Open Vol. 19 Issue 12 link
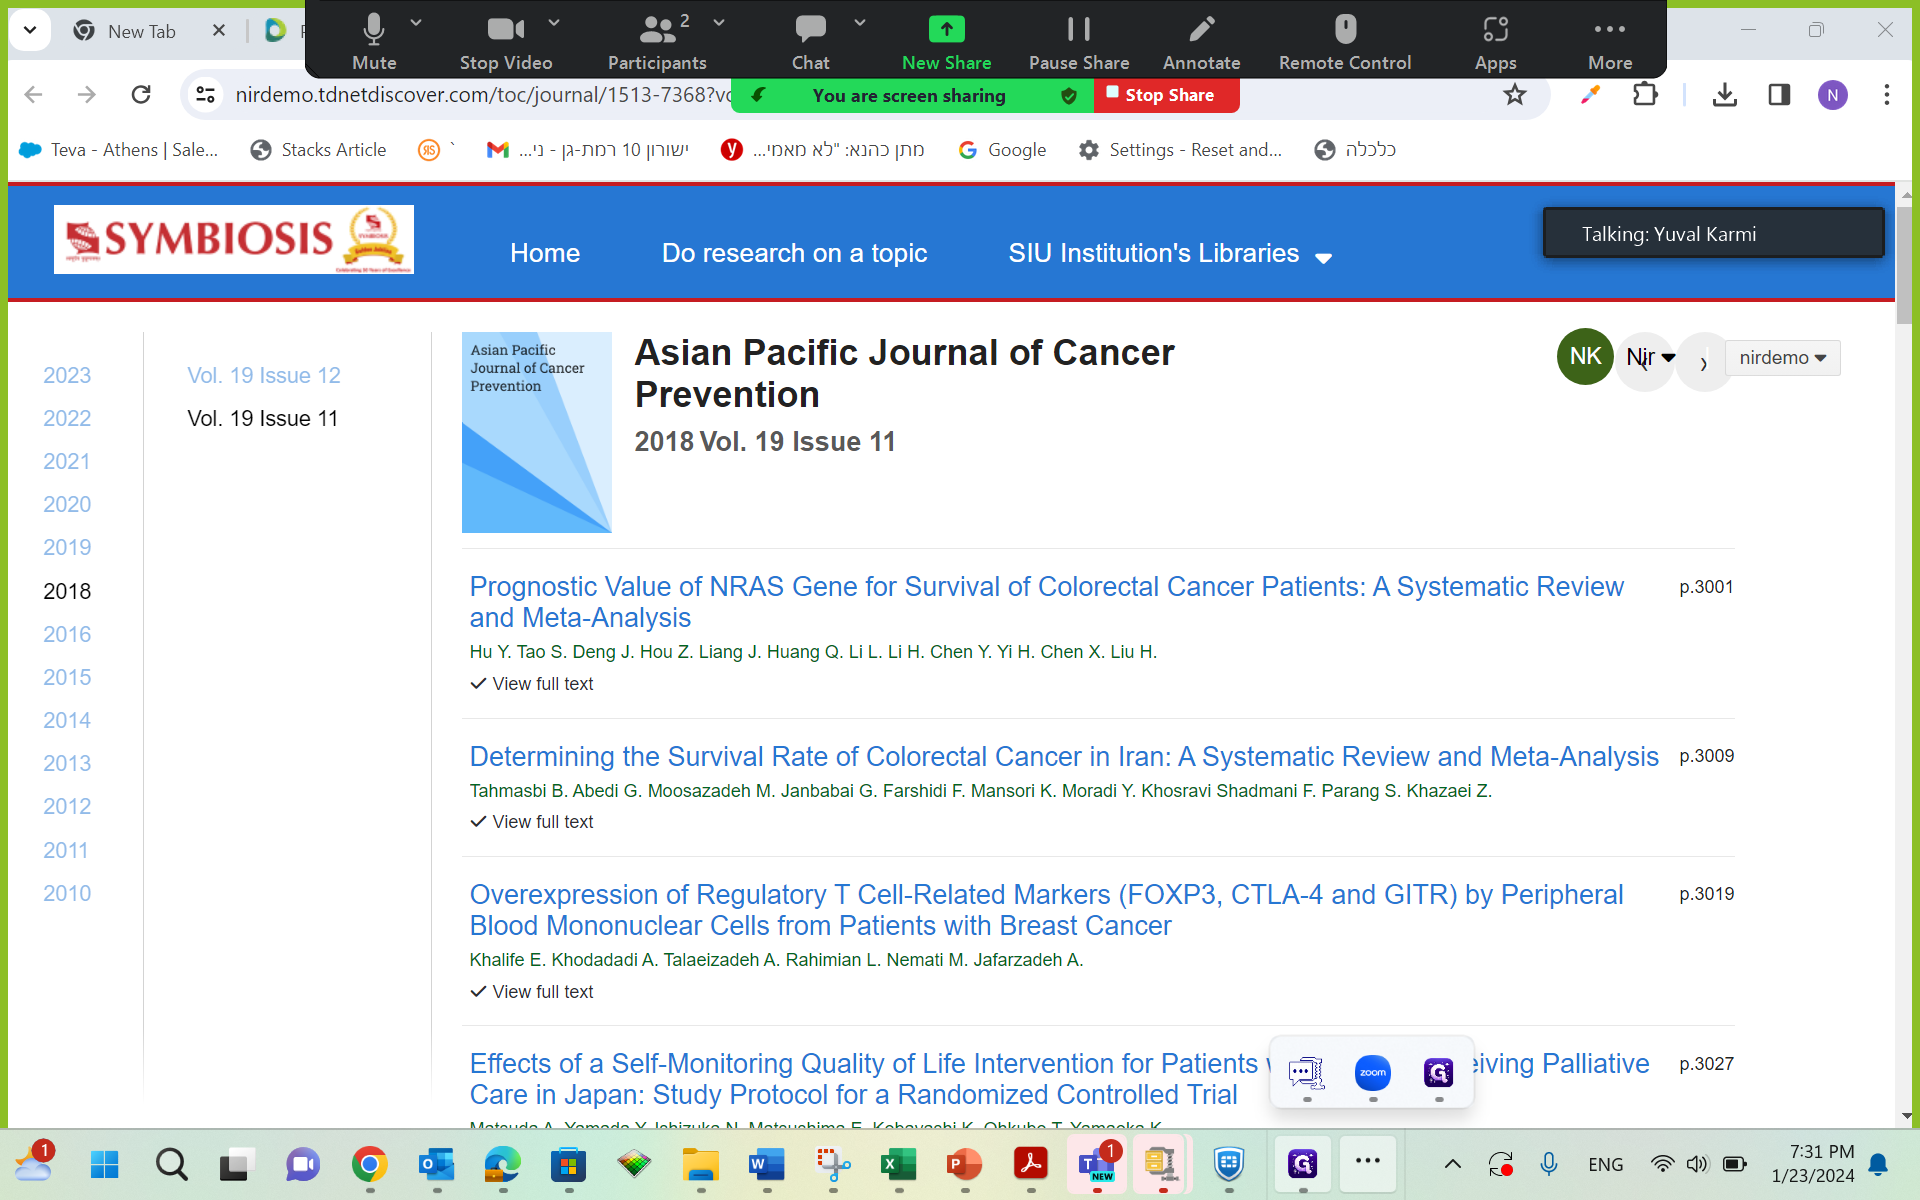Viewport: 1920px width, 1200px height. 264,376
